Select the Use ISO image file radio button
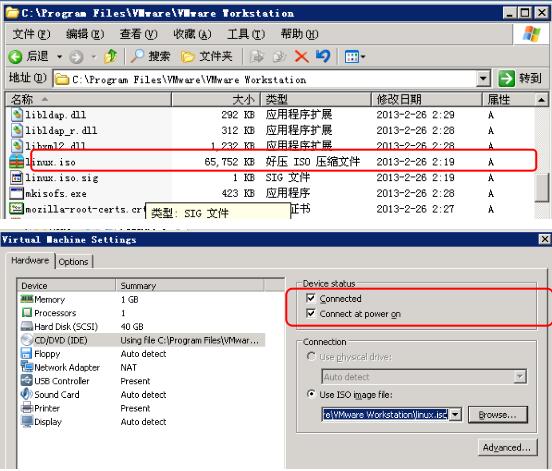 coord(311,394)
